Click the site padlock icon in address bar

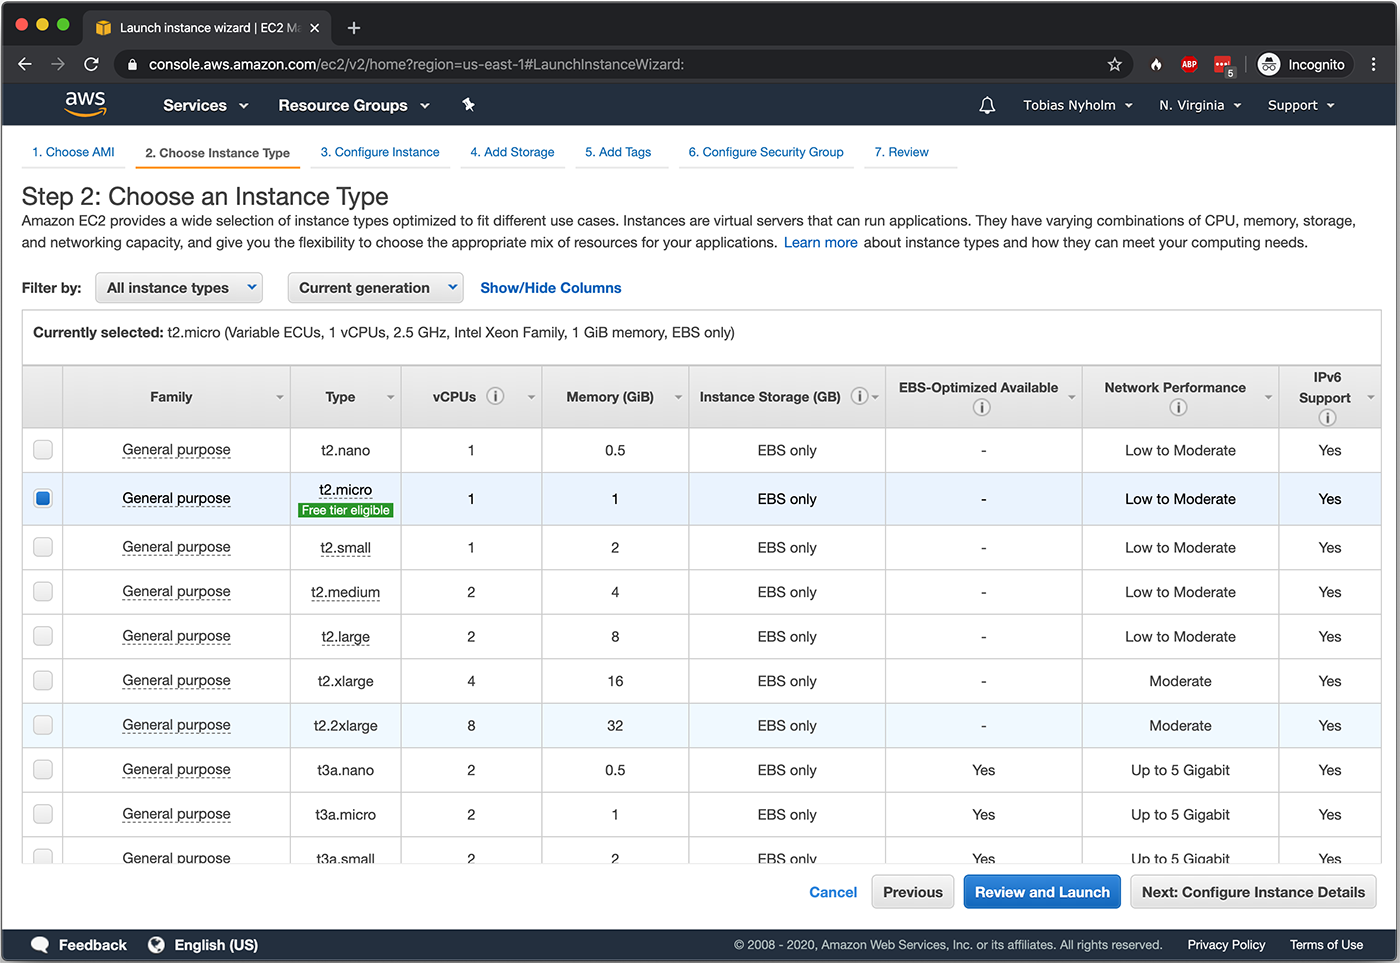[x=132, y=64]
